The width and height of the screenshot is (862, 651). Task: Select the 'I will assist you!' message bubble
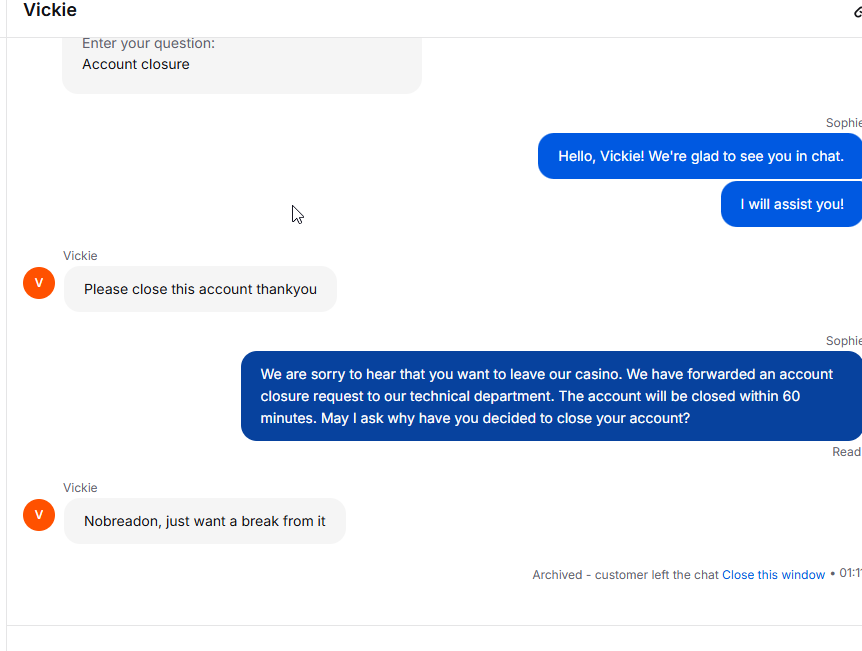791,204
